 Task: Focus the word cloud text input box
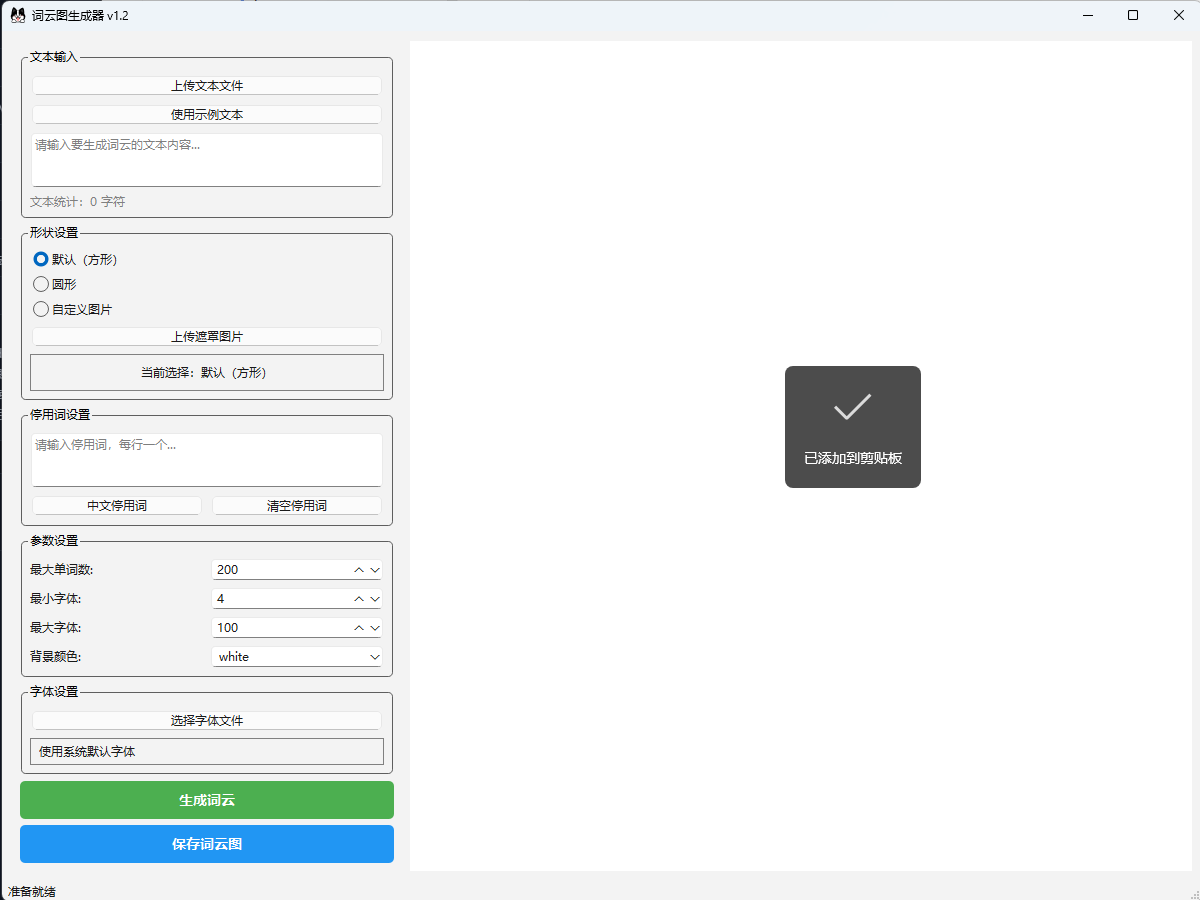[x=207, y=160]
